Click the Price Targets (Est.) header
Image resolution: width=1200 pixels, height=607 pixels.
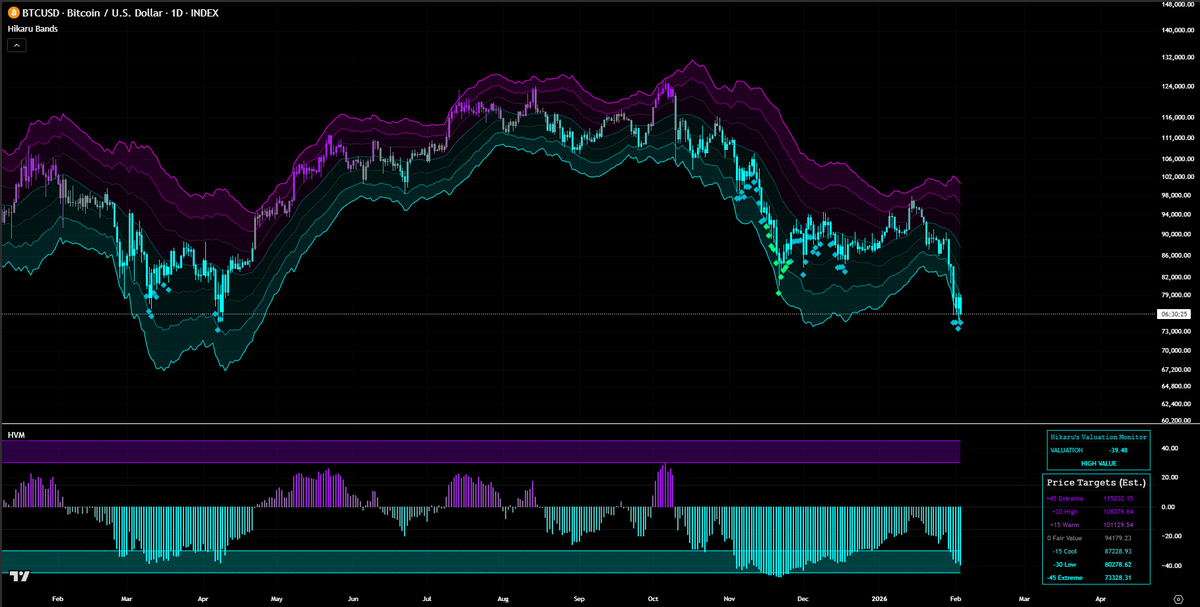point(1096,482)
